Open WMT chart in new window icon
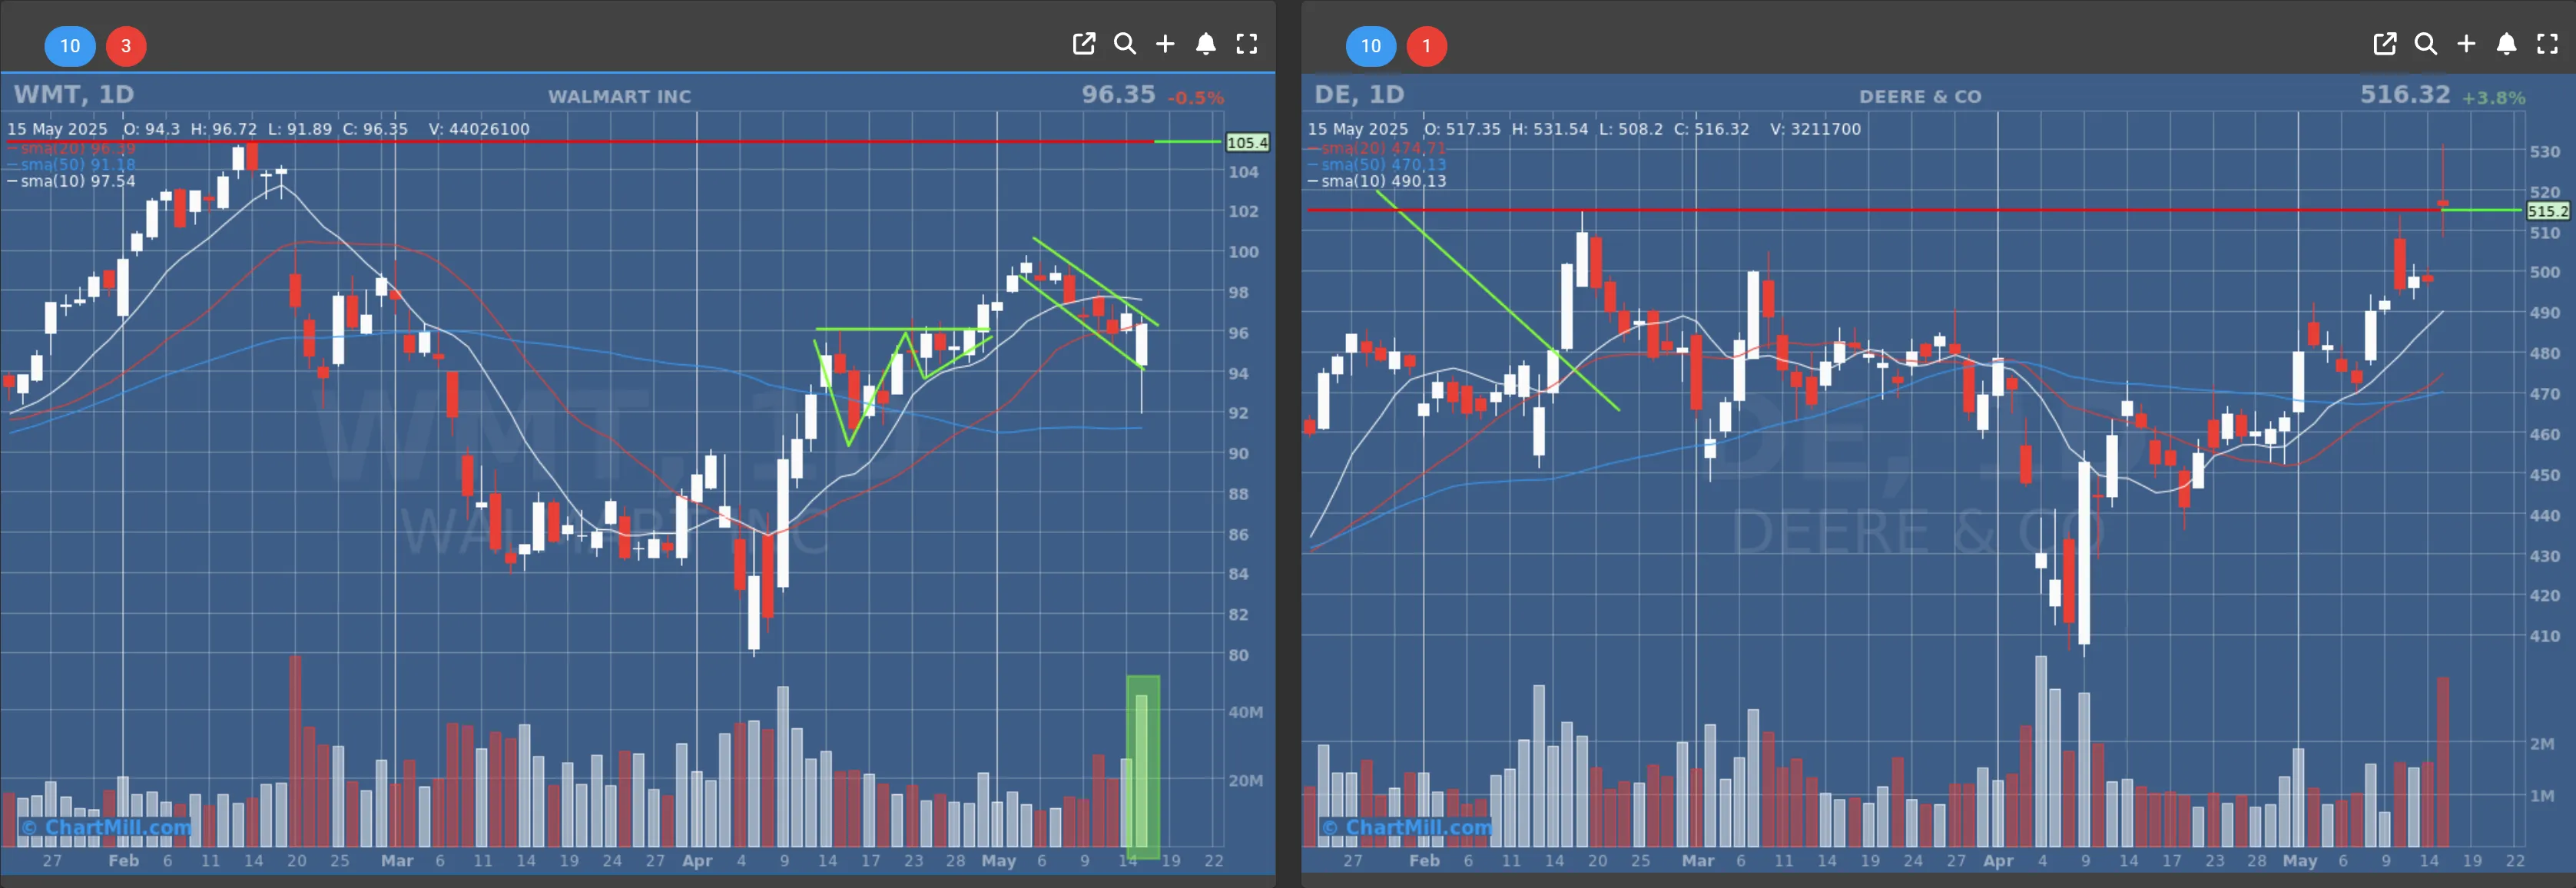The height and width of the screenshot is (888, 2576). 1084,44
